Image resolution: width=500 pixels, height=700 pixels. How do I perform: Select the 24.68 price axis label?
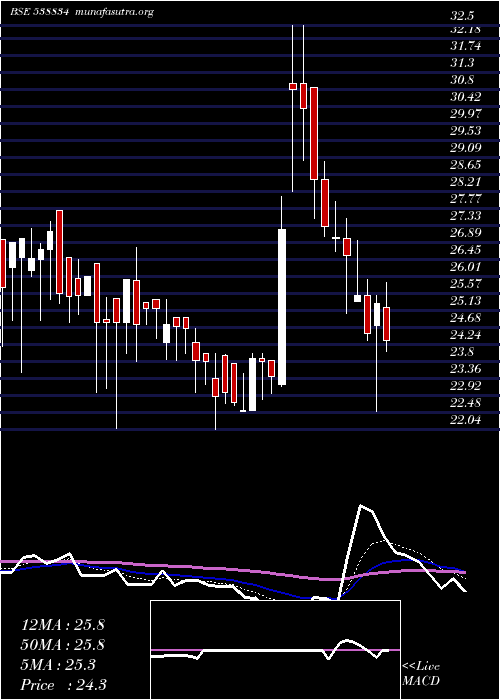tap(465, 318)
